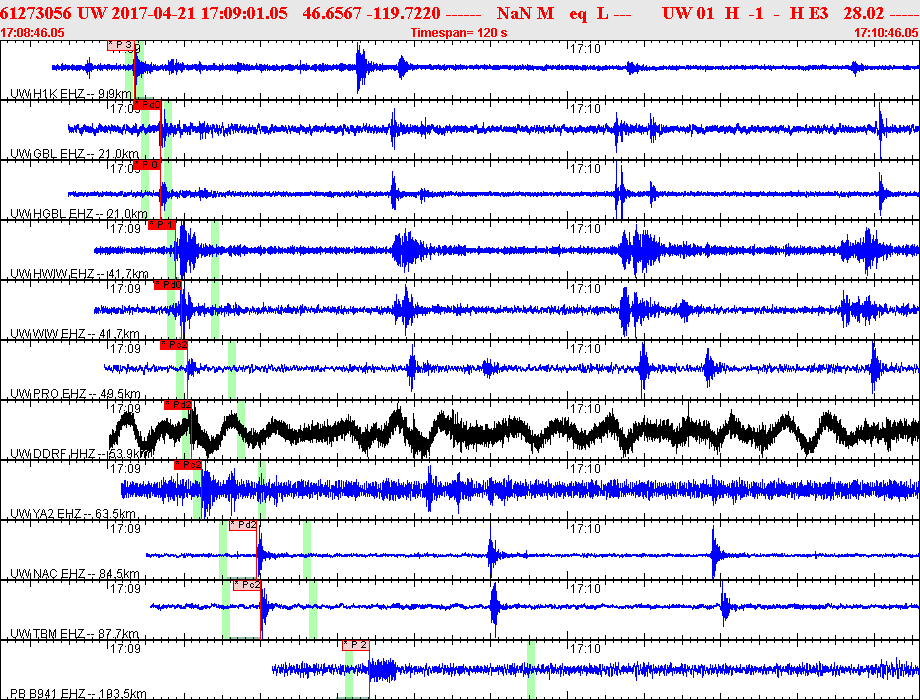Select the Pc2 pick flag on TBM trace
This screenshot has height=700, width=920.
click(x=247, y=585)
